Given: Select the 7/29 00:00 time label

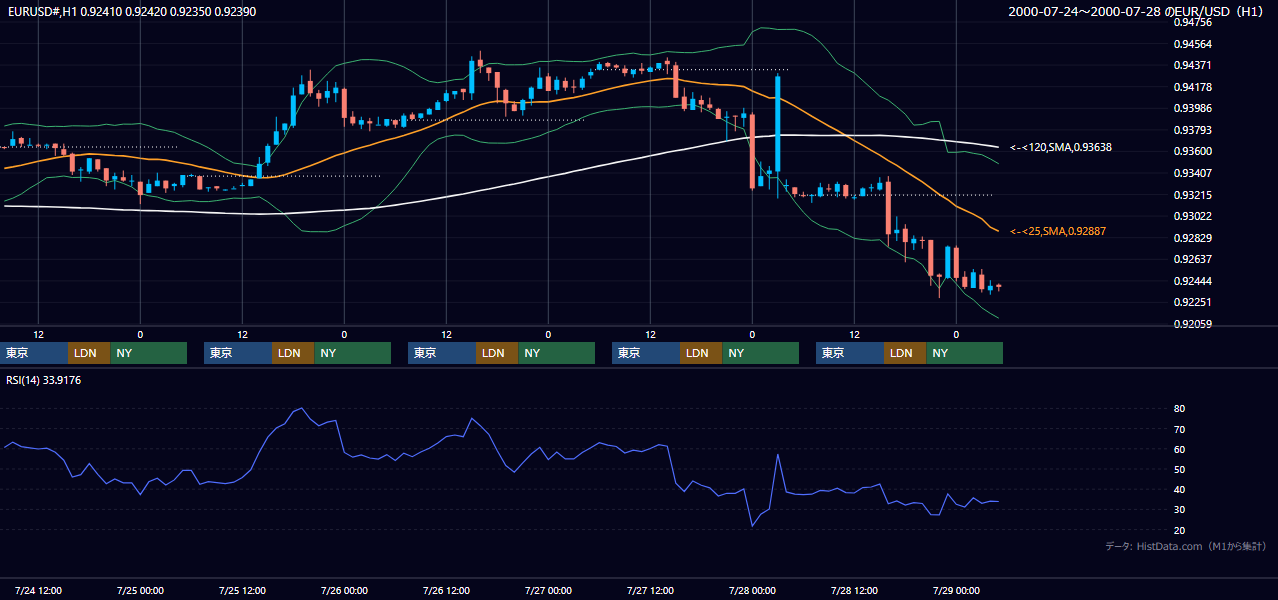Looking at the screenshot, I should pos(956,591).
